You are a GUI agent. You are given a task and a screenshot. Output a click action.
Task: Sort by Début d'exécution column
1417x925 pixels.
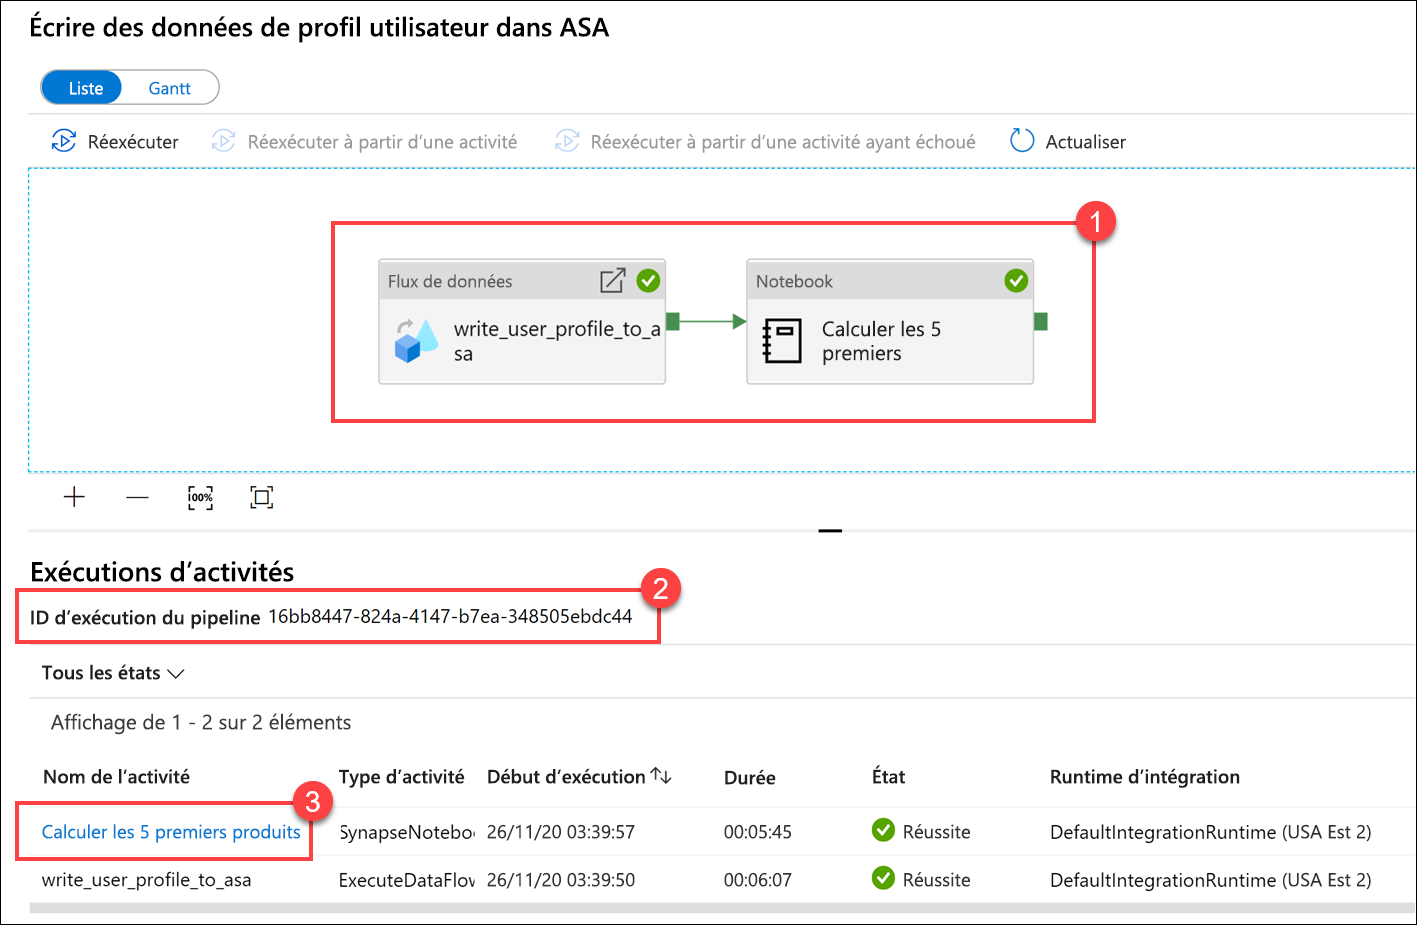tap(579, 776)
